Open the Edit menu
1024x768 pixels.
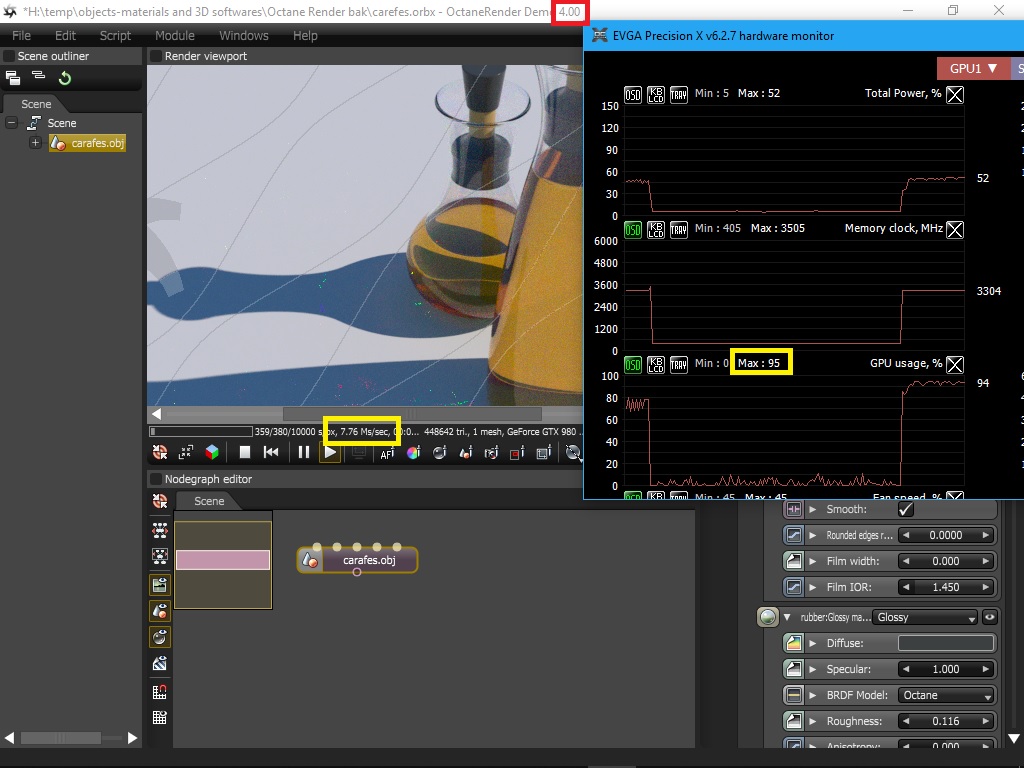click(65, 35)
